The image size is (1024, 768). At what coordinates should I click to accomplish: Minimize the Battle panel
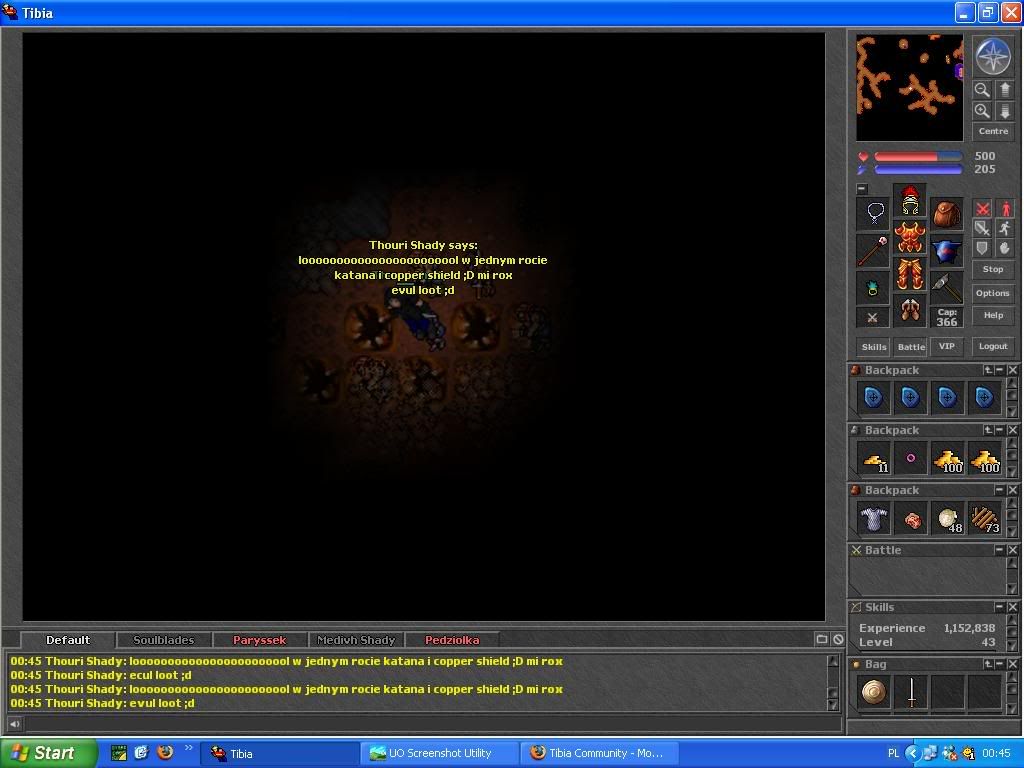coord(999,550)
